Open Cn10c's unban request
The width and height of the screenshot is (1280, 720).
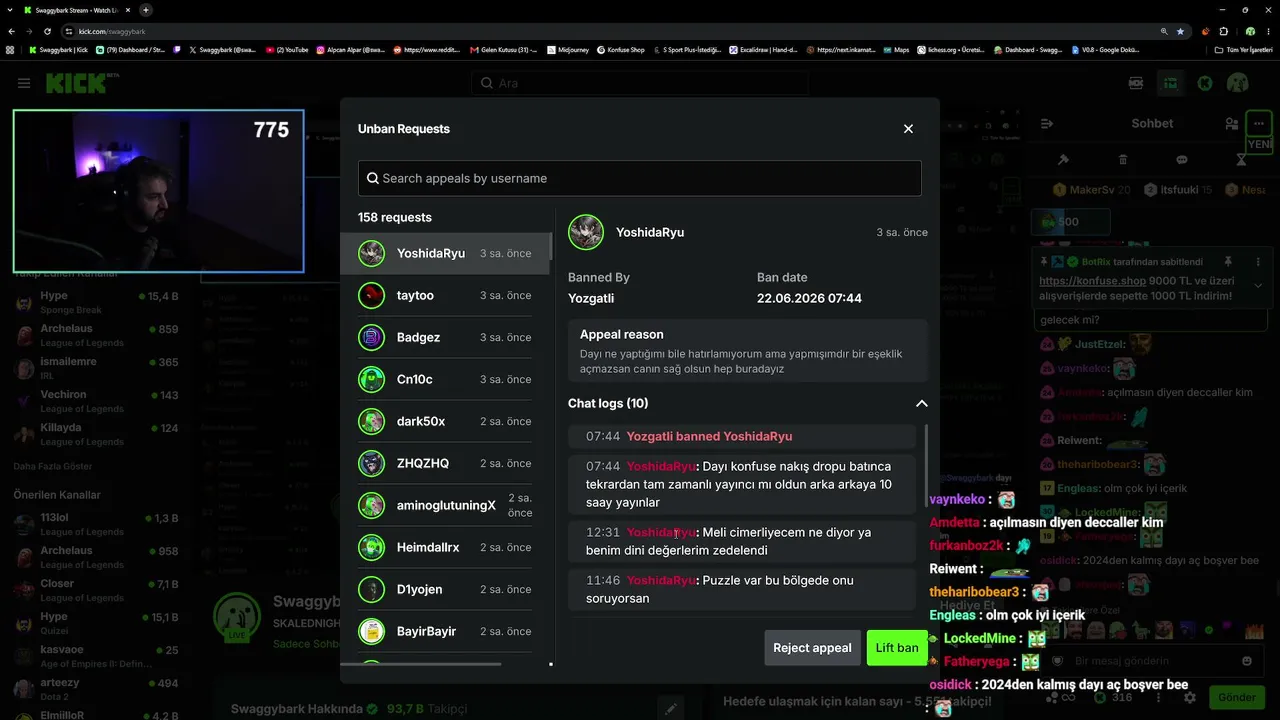pos(445,379)
